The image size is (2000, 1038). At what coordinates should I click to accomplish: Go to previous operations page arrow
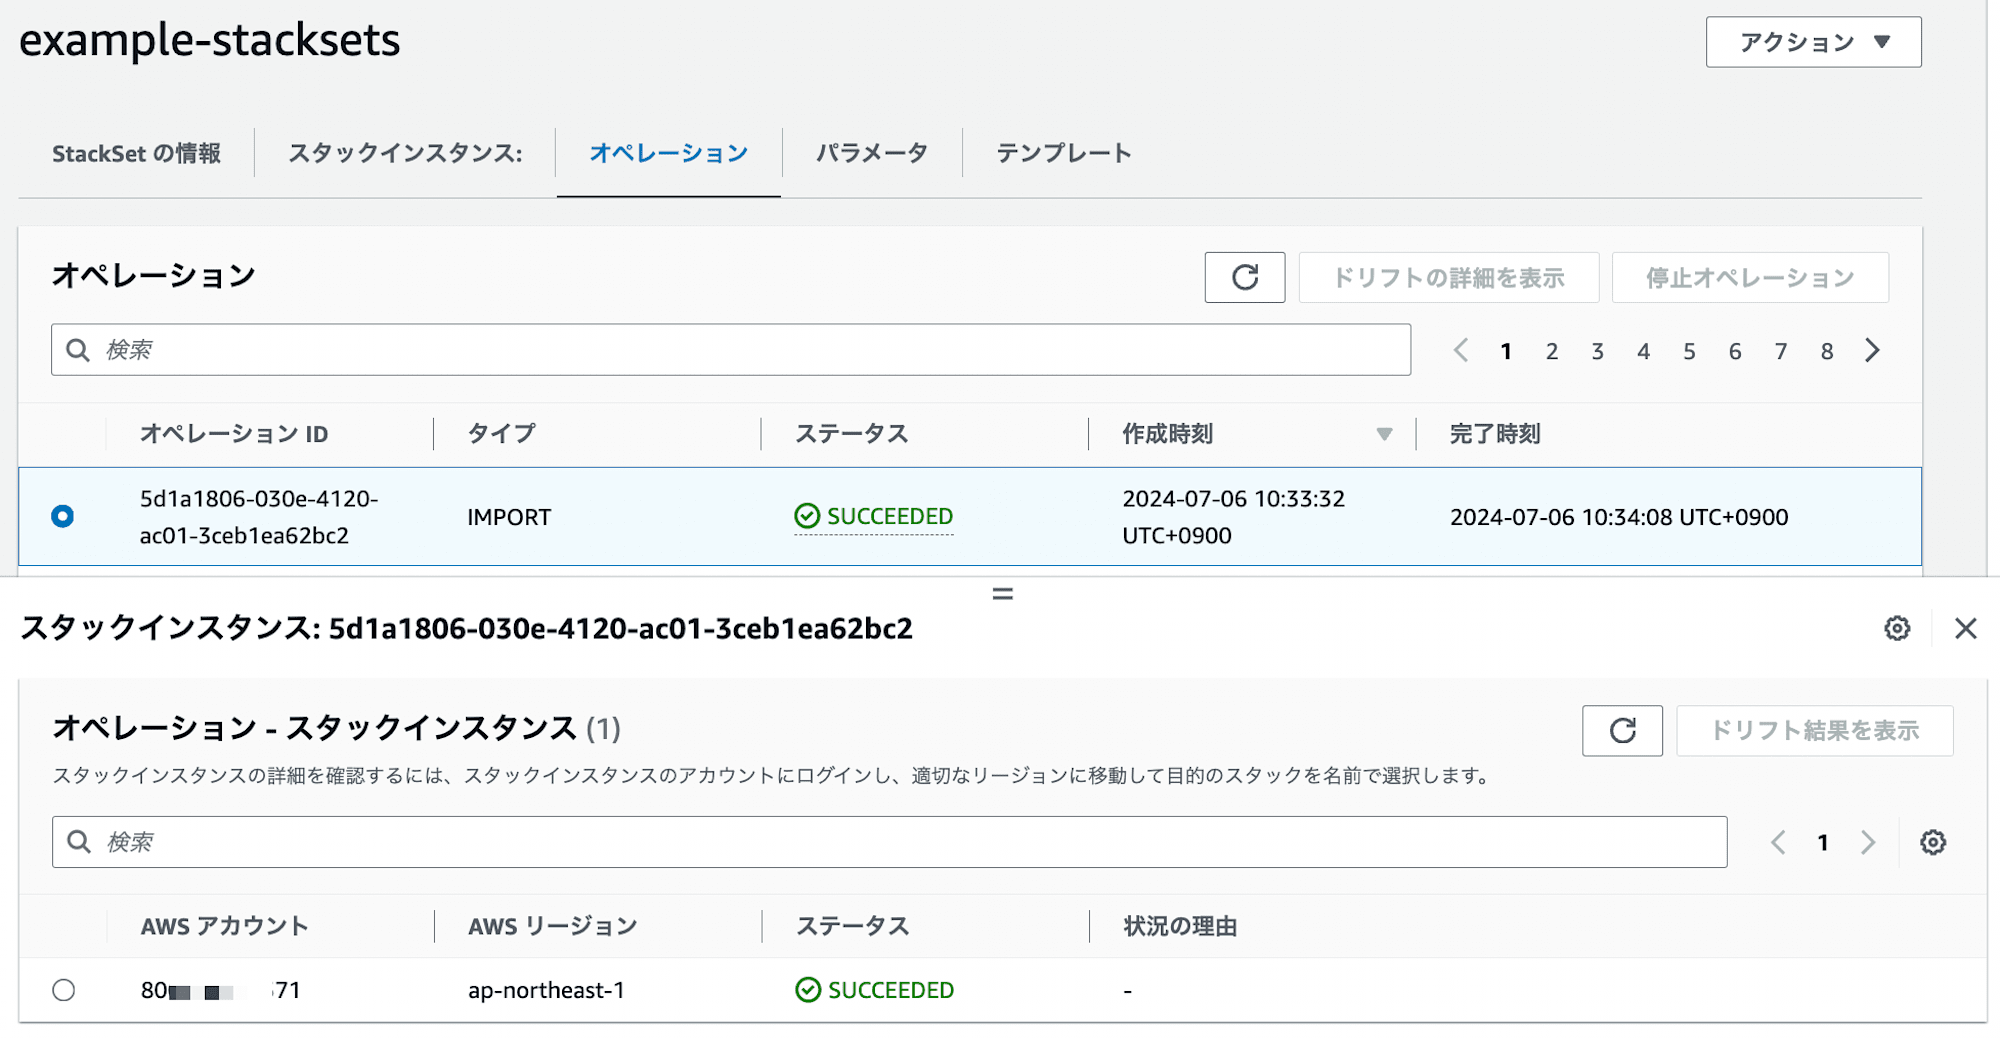[1461, 350]
